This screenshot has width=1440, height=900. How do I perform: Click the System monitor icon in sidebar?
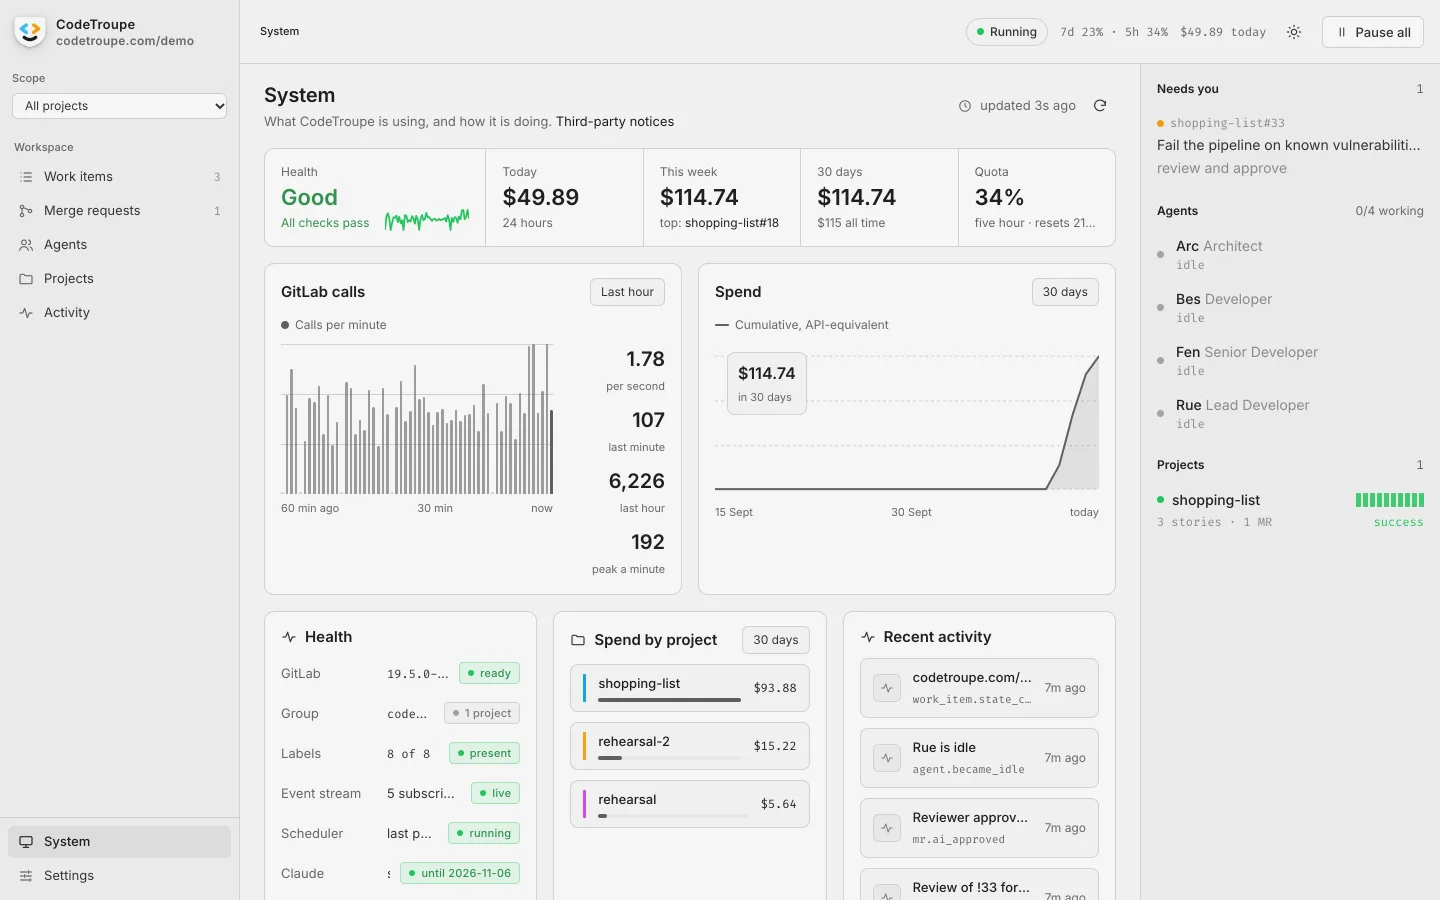[x=26, y=842]
